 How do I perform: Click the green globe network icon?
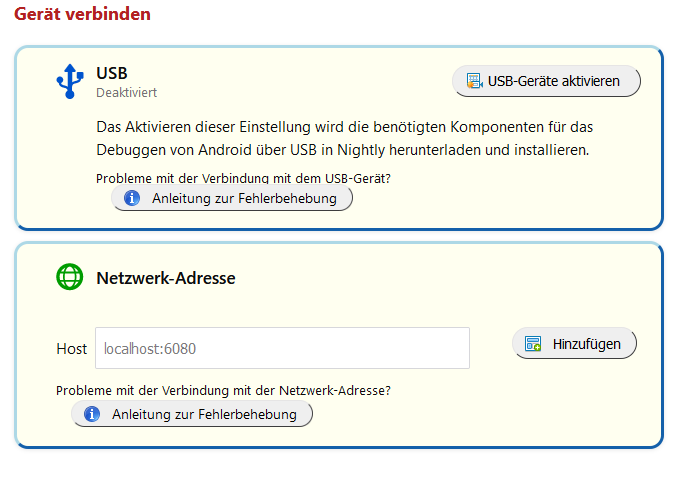pos(70,278)
